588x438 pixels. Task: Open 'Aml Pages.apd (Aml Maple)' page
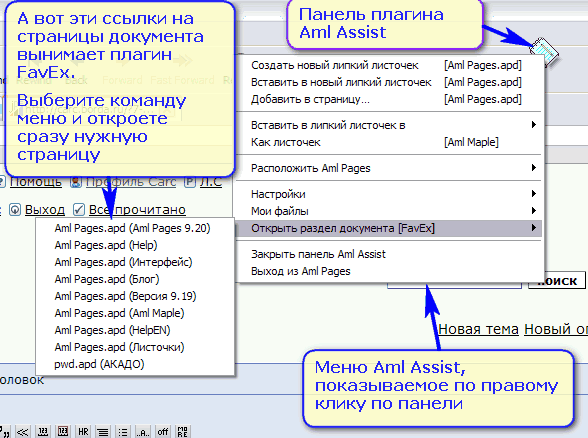point(135,313)
